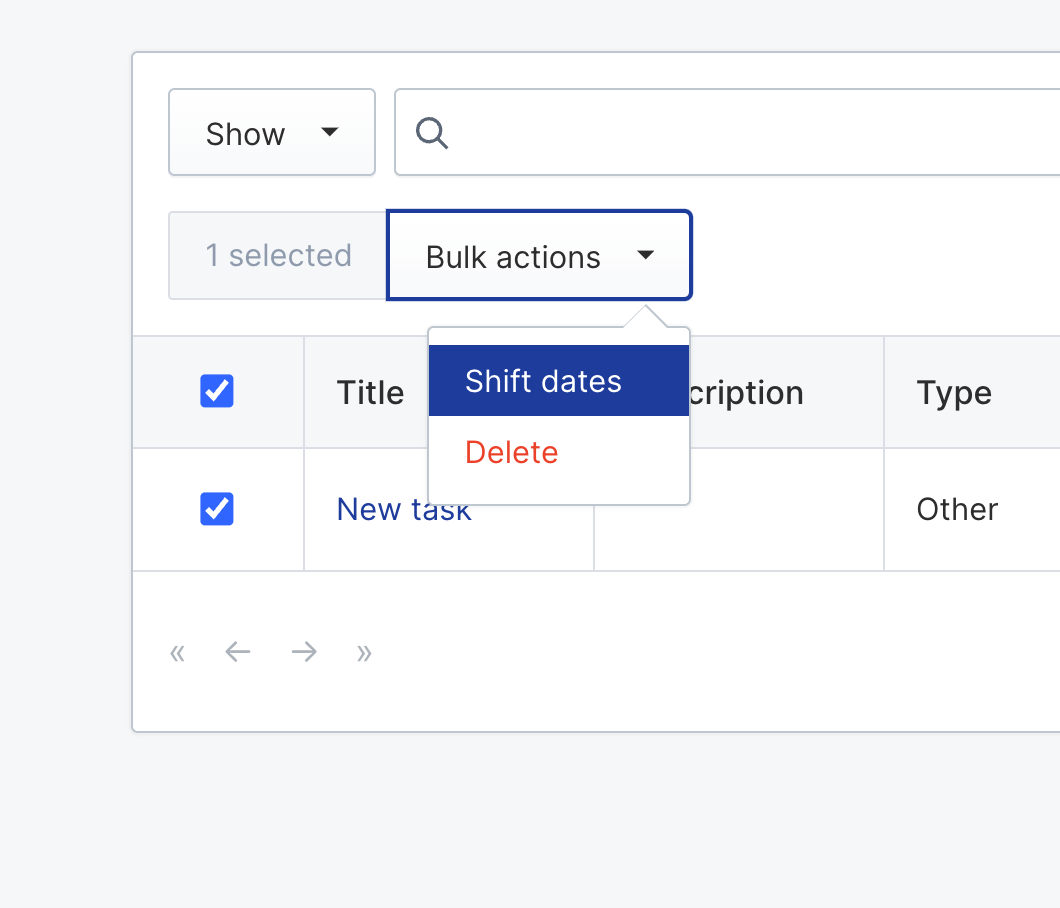The image size is (1060, 908).
Task: Click the caret arrow in Show button
Action: point(329,132)
